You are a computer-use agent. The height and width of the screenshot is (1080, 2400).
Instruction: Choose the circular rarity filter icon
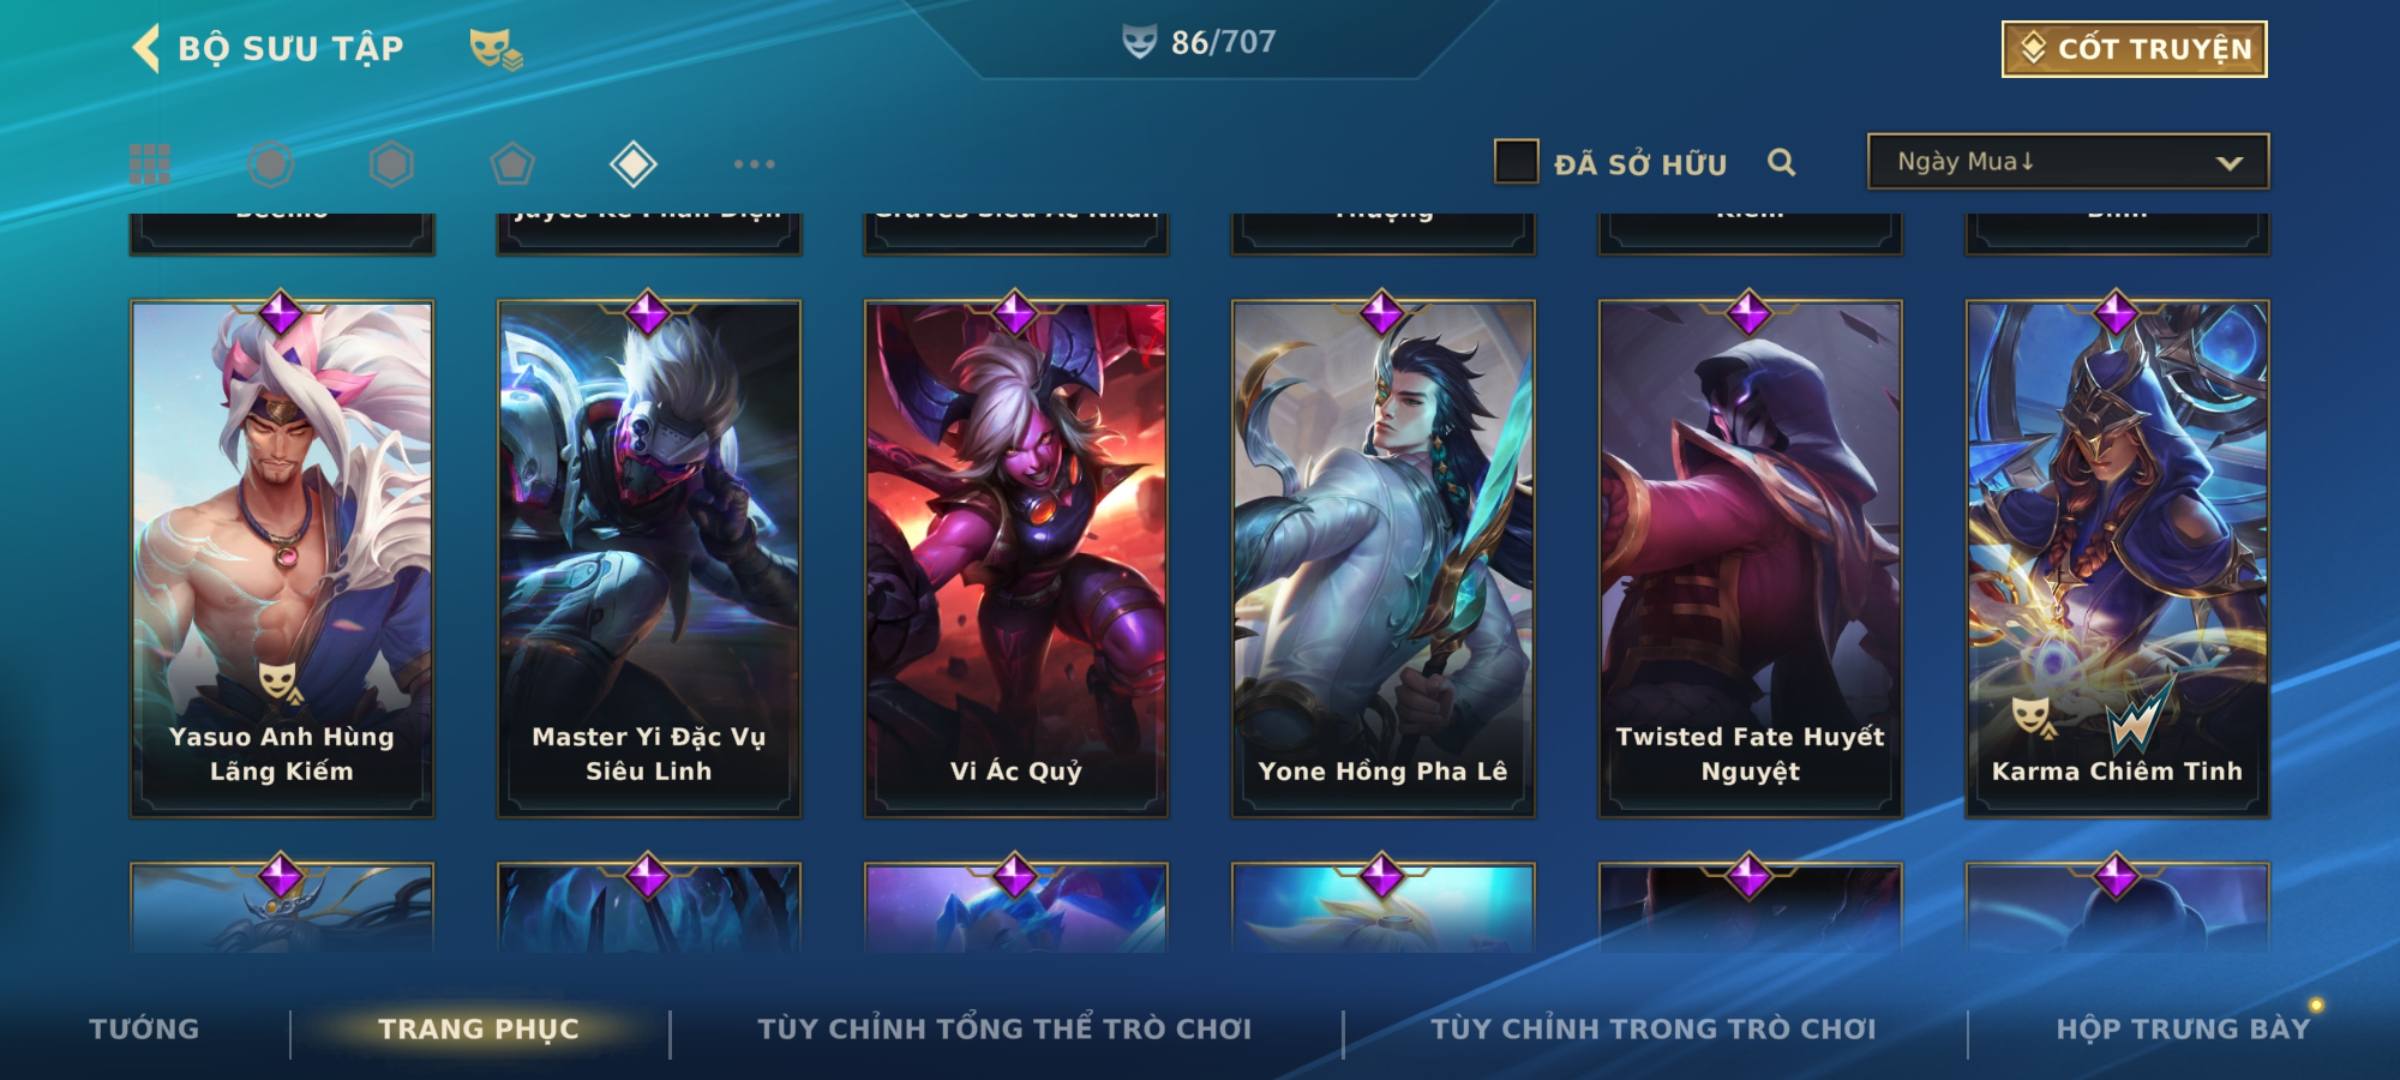click(x=271, y=164)
